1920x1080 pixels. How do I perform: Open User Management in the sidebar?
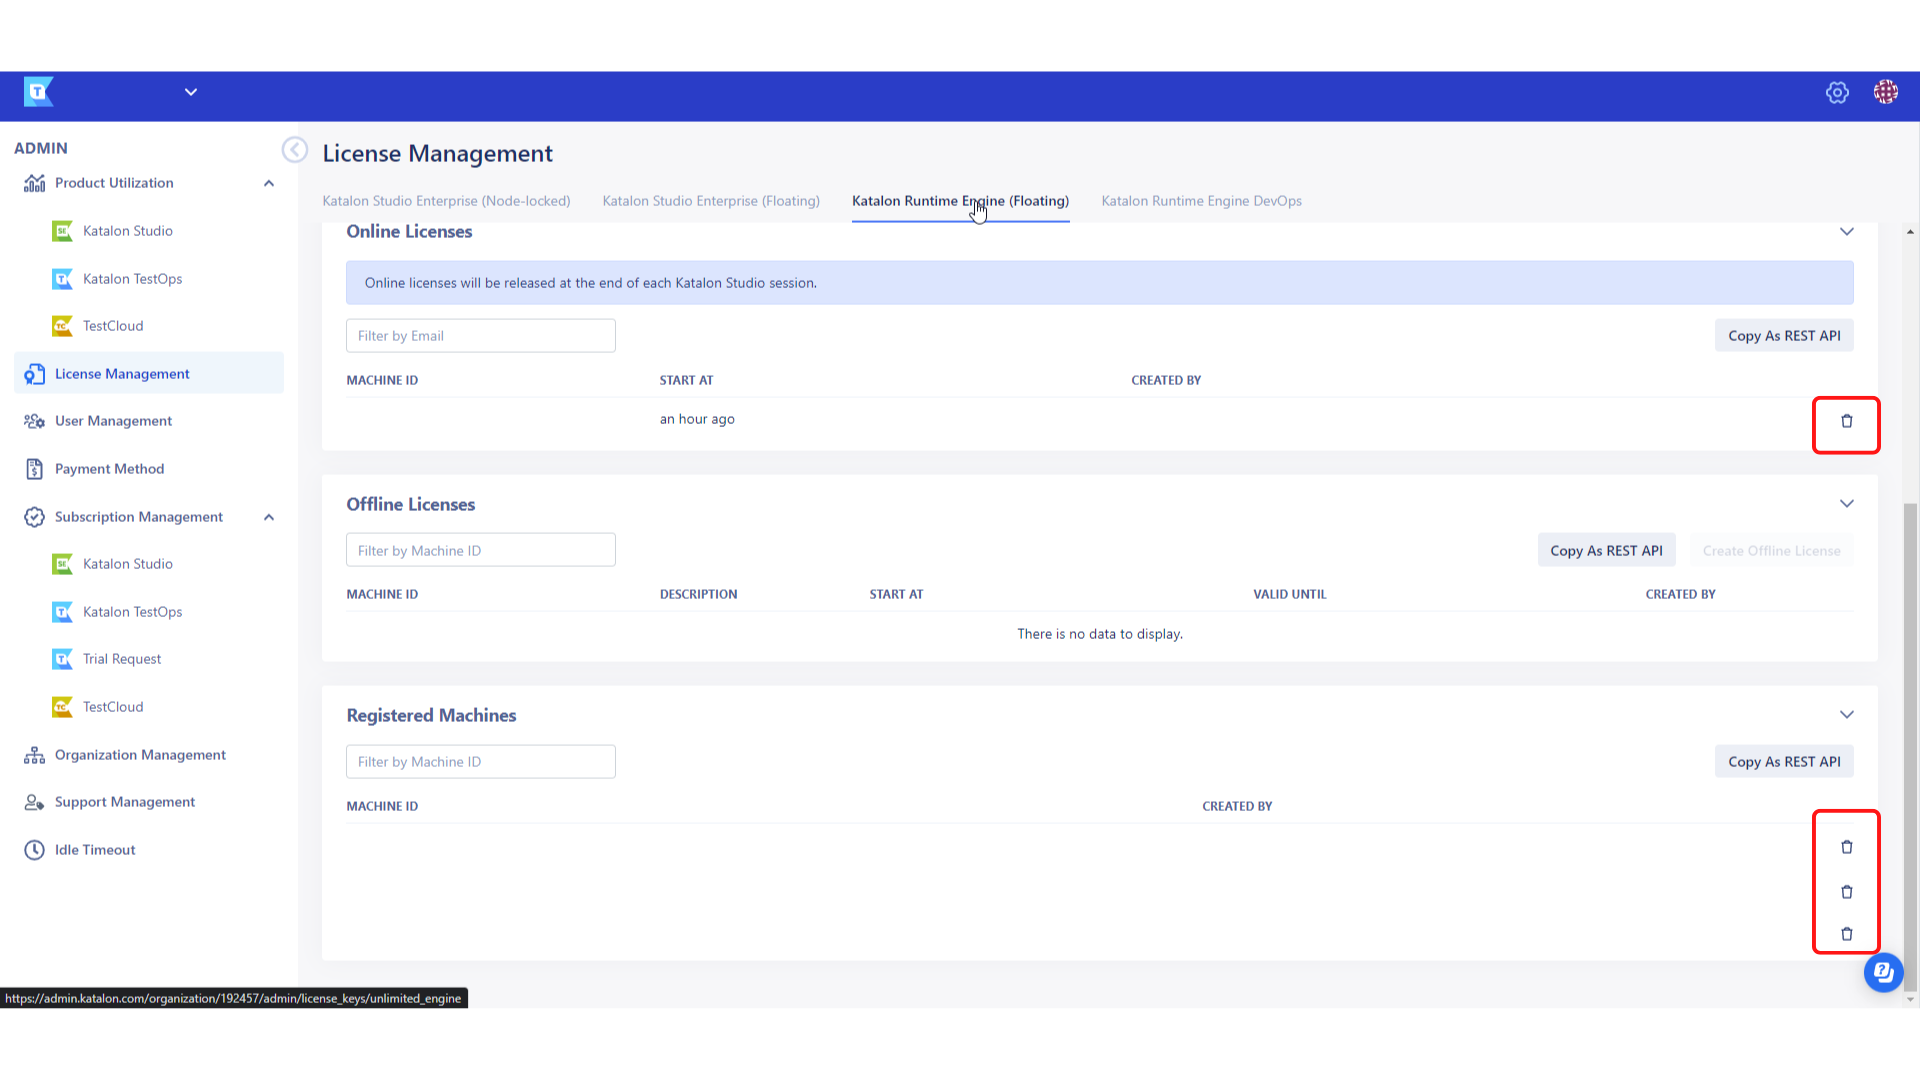click(x=113, y=420)
